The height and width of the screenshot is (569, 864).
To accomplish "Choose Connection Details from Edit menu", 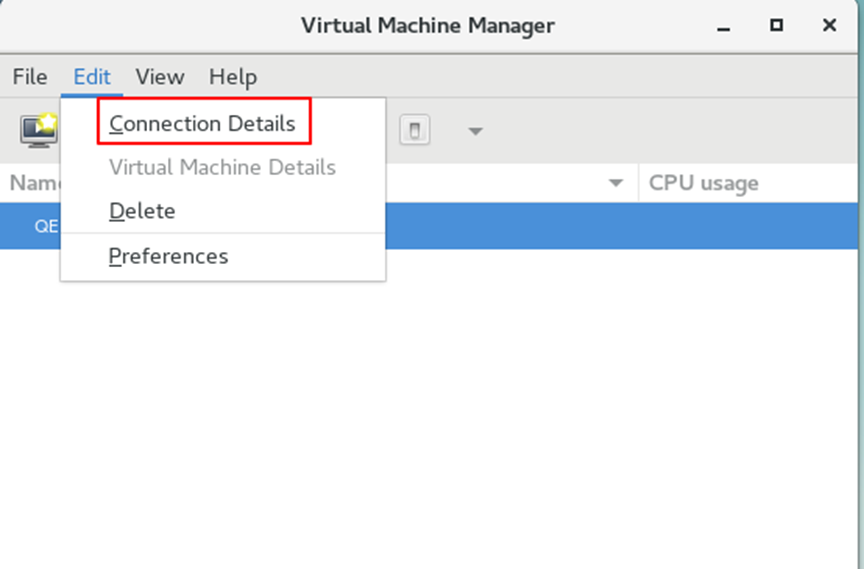I will pos(203,124).
